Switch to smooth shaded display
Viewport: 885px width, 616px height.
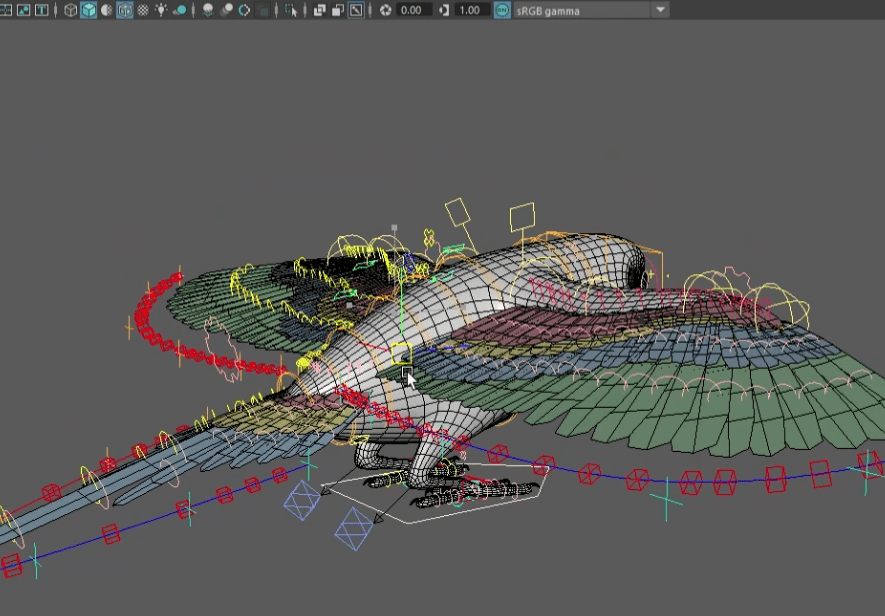click(89, 10)
